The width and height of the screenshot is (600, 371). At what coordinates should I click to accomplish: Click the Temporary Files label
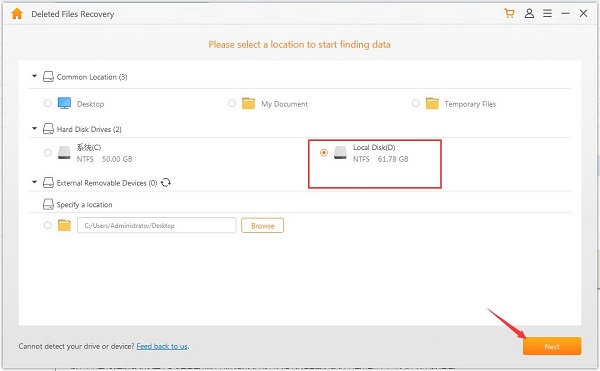[470, 104]
